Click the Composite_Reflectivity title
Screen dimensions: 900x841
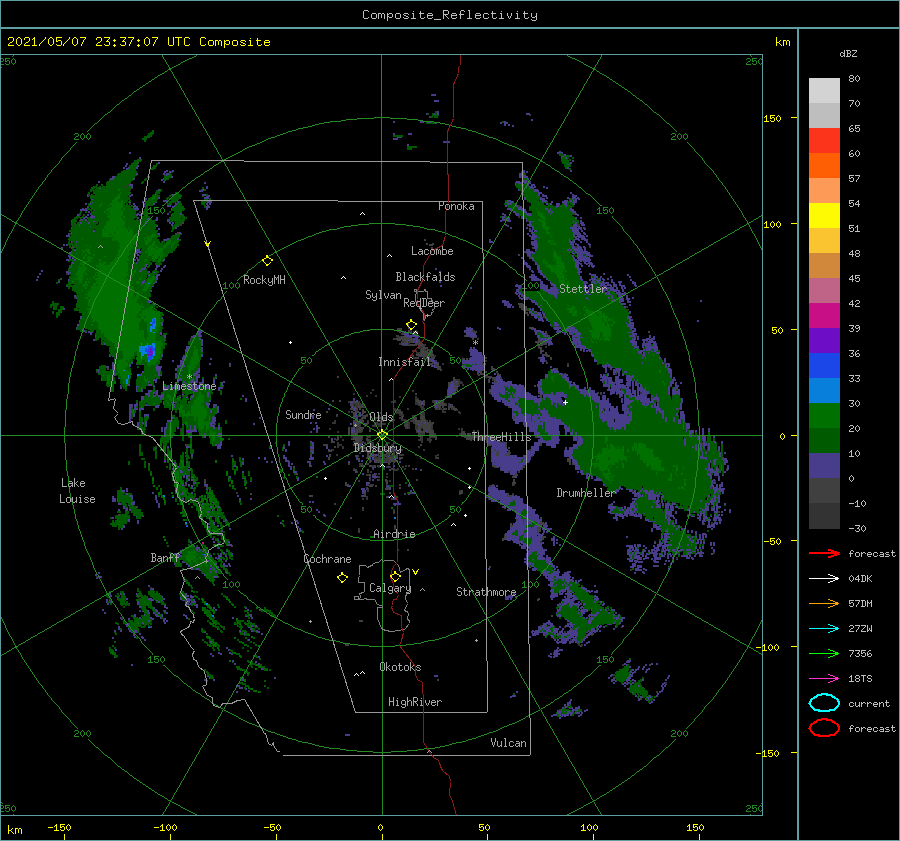coord(450,15)
